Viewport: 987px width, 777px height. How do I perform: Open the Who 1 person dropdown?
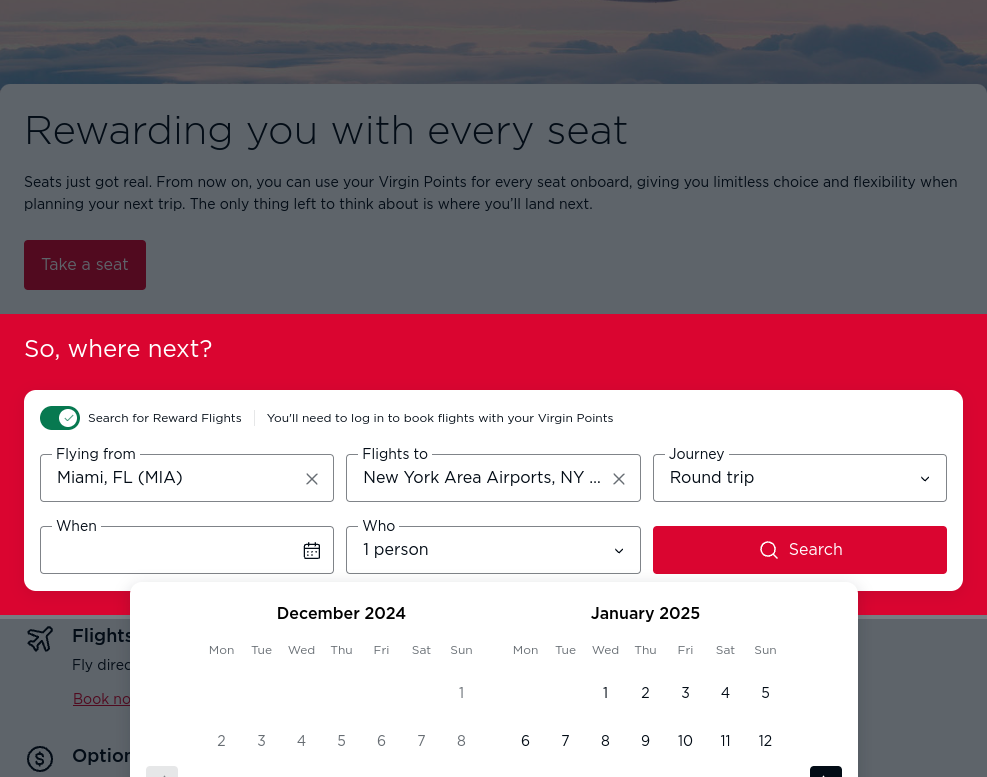pos(493,550)
